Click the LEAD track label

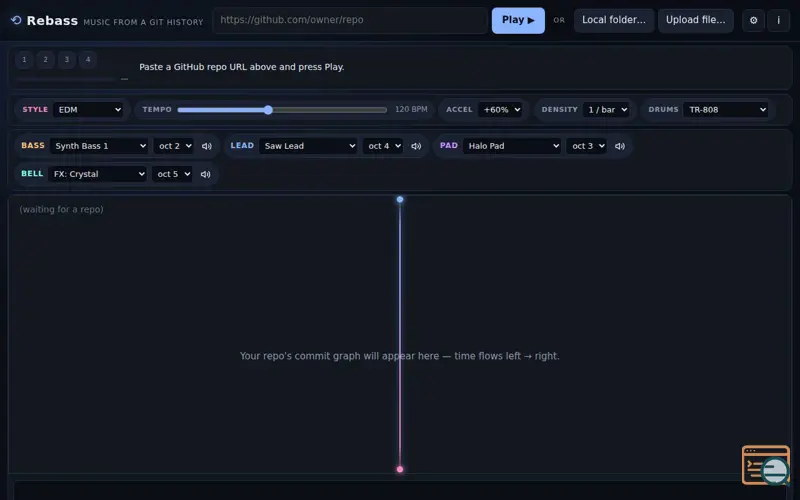tap(242, 145)
